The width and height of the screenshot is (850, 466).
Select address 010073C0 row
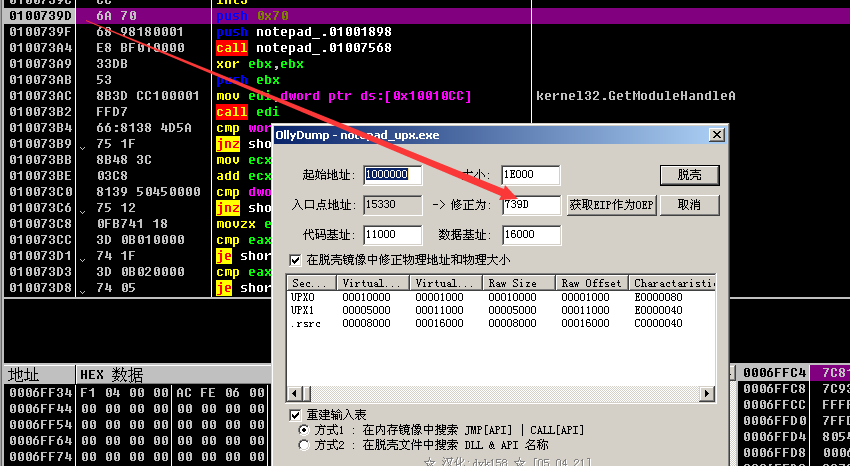click(40, 192)
